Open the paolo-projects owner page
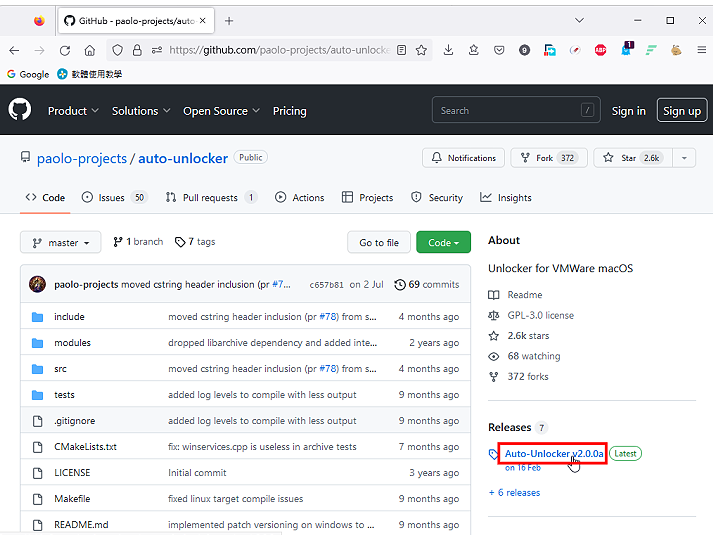This screenshot has width=713, height=535. coord(82,158)
